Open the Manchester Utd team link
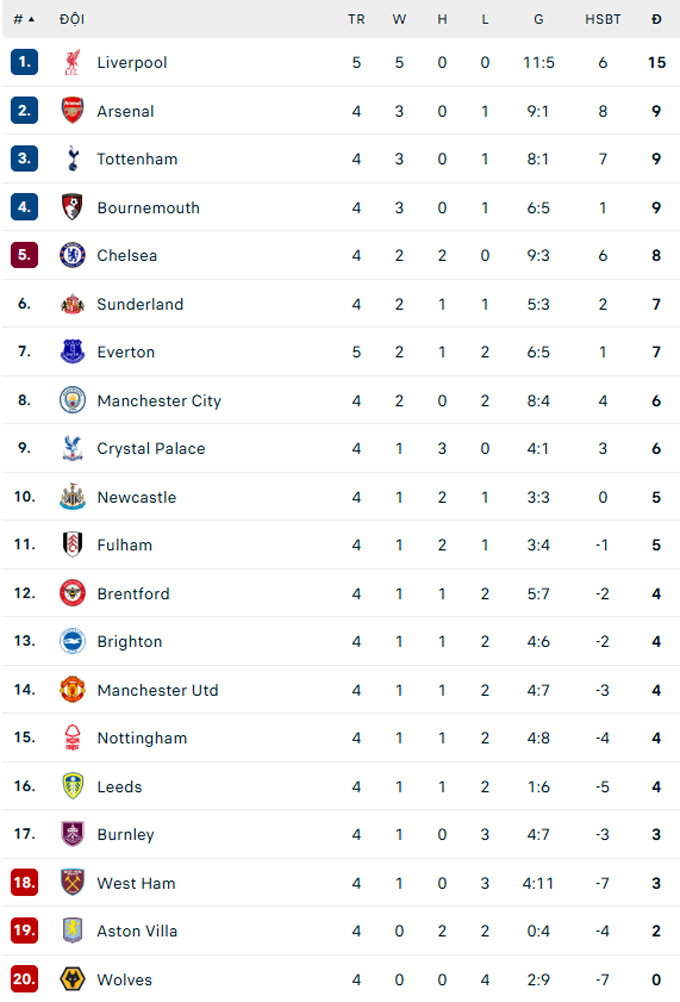680x1002 pixels. [x=157, y=690]
